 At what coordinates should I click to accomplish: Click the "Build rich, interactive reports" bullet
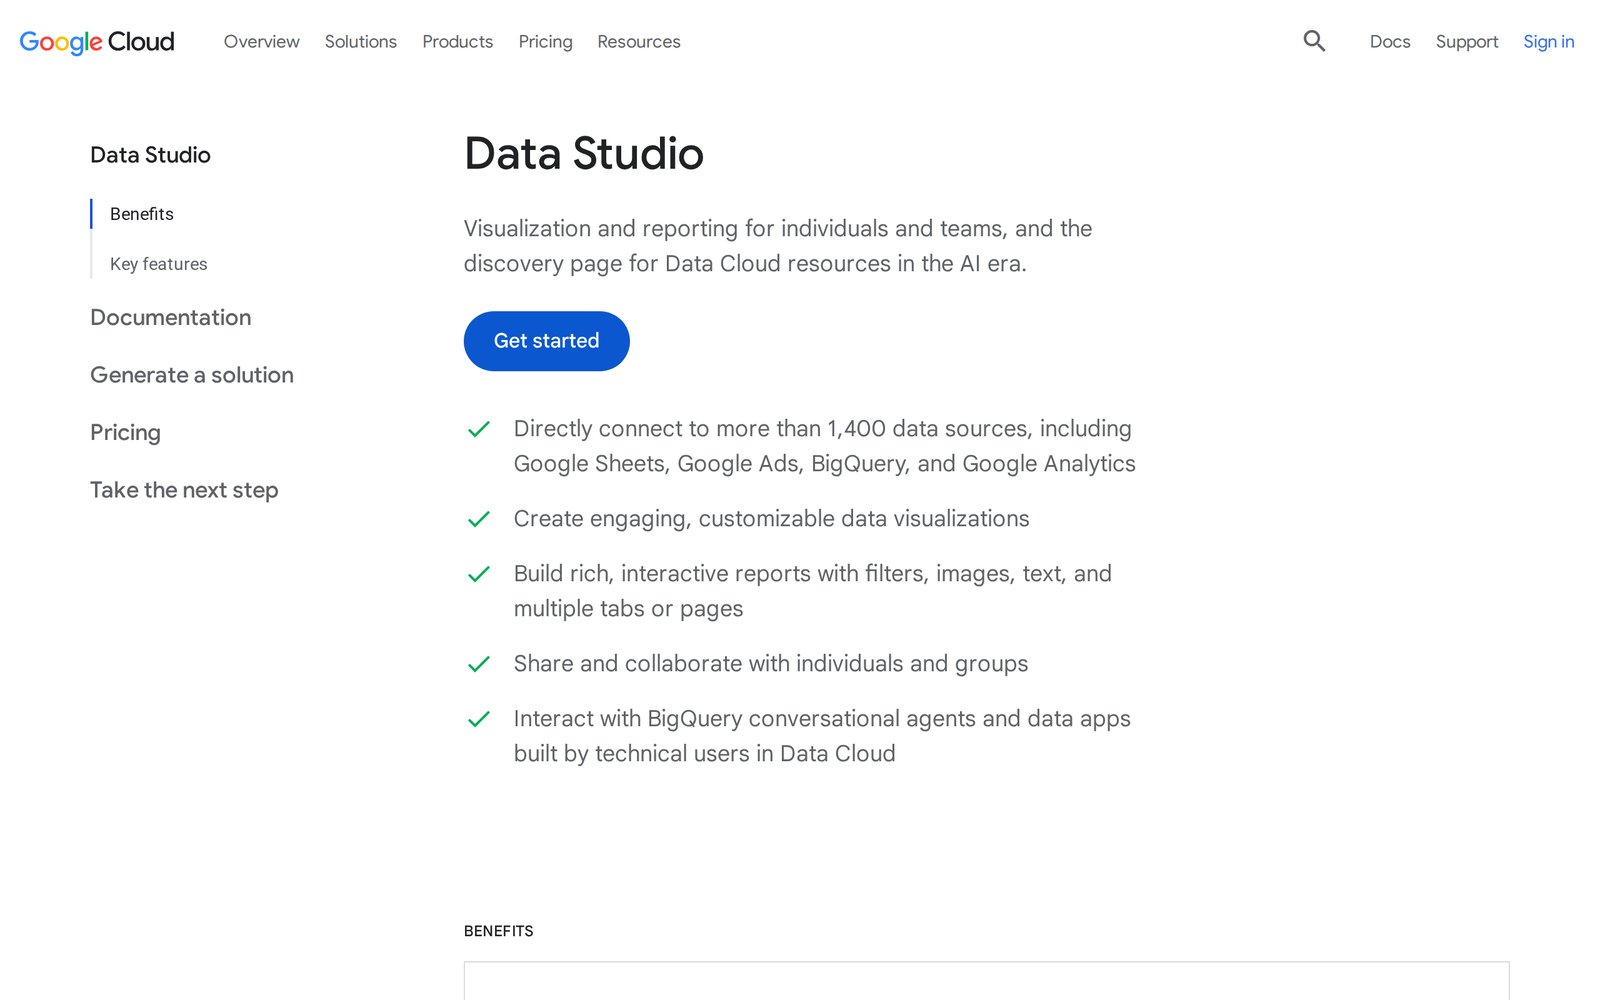pyautogui.click(x=813, y=591)
